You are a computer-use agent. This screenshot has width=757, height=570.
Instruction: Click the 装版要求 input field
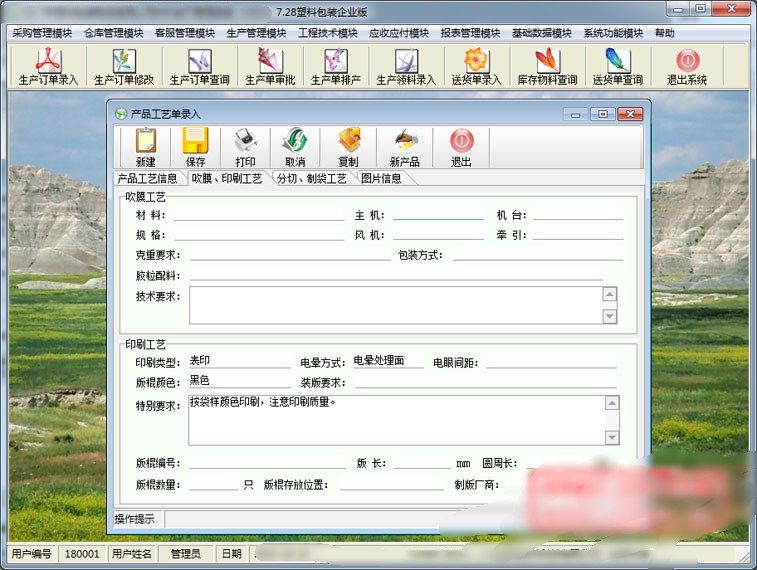click(486, 382)
